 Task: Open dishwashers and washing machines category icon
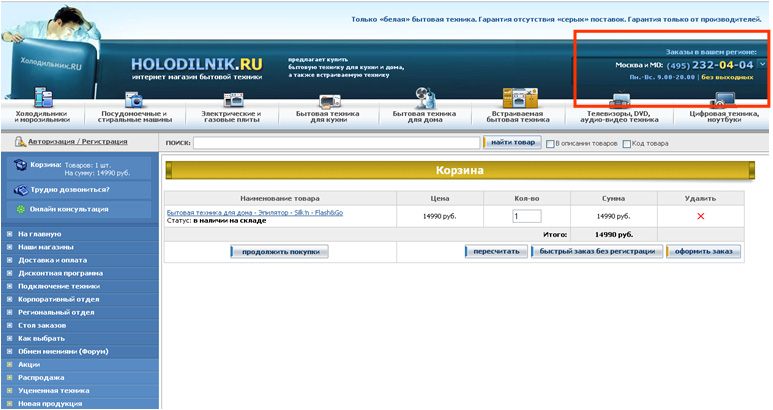pyautogui.click(x=134, y=99)
